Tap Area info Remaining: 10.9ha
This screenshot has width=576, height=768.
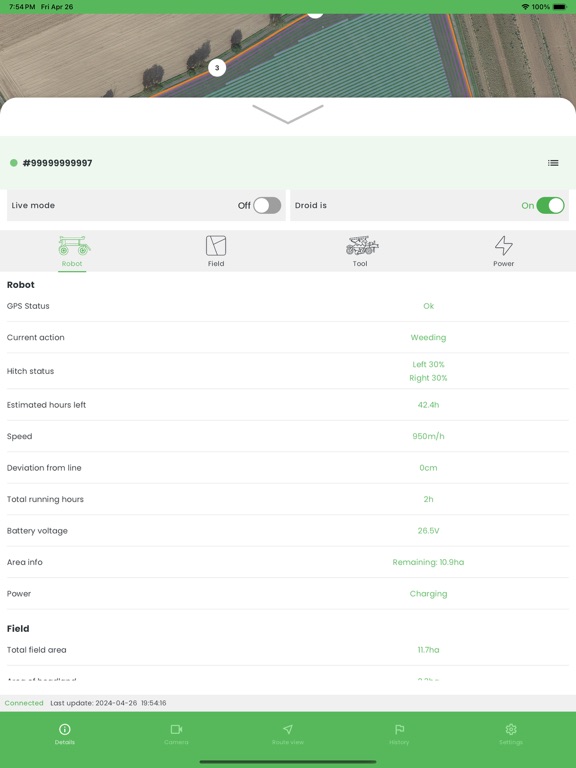(x=429, y=562)
